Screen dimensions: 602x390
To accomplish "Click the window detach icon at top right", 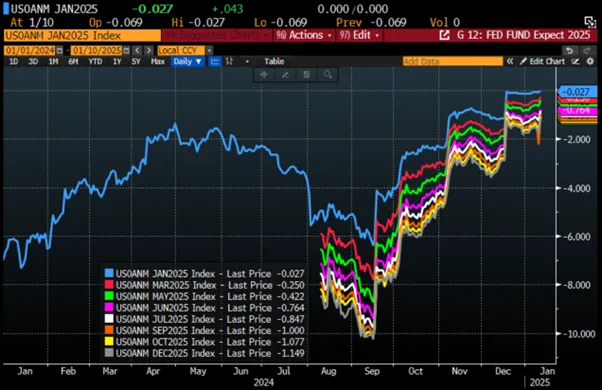I will (589, 21).
